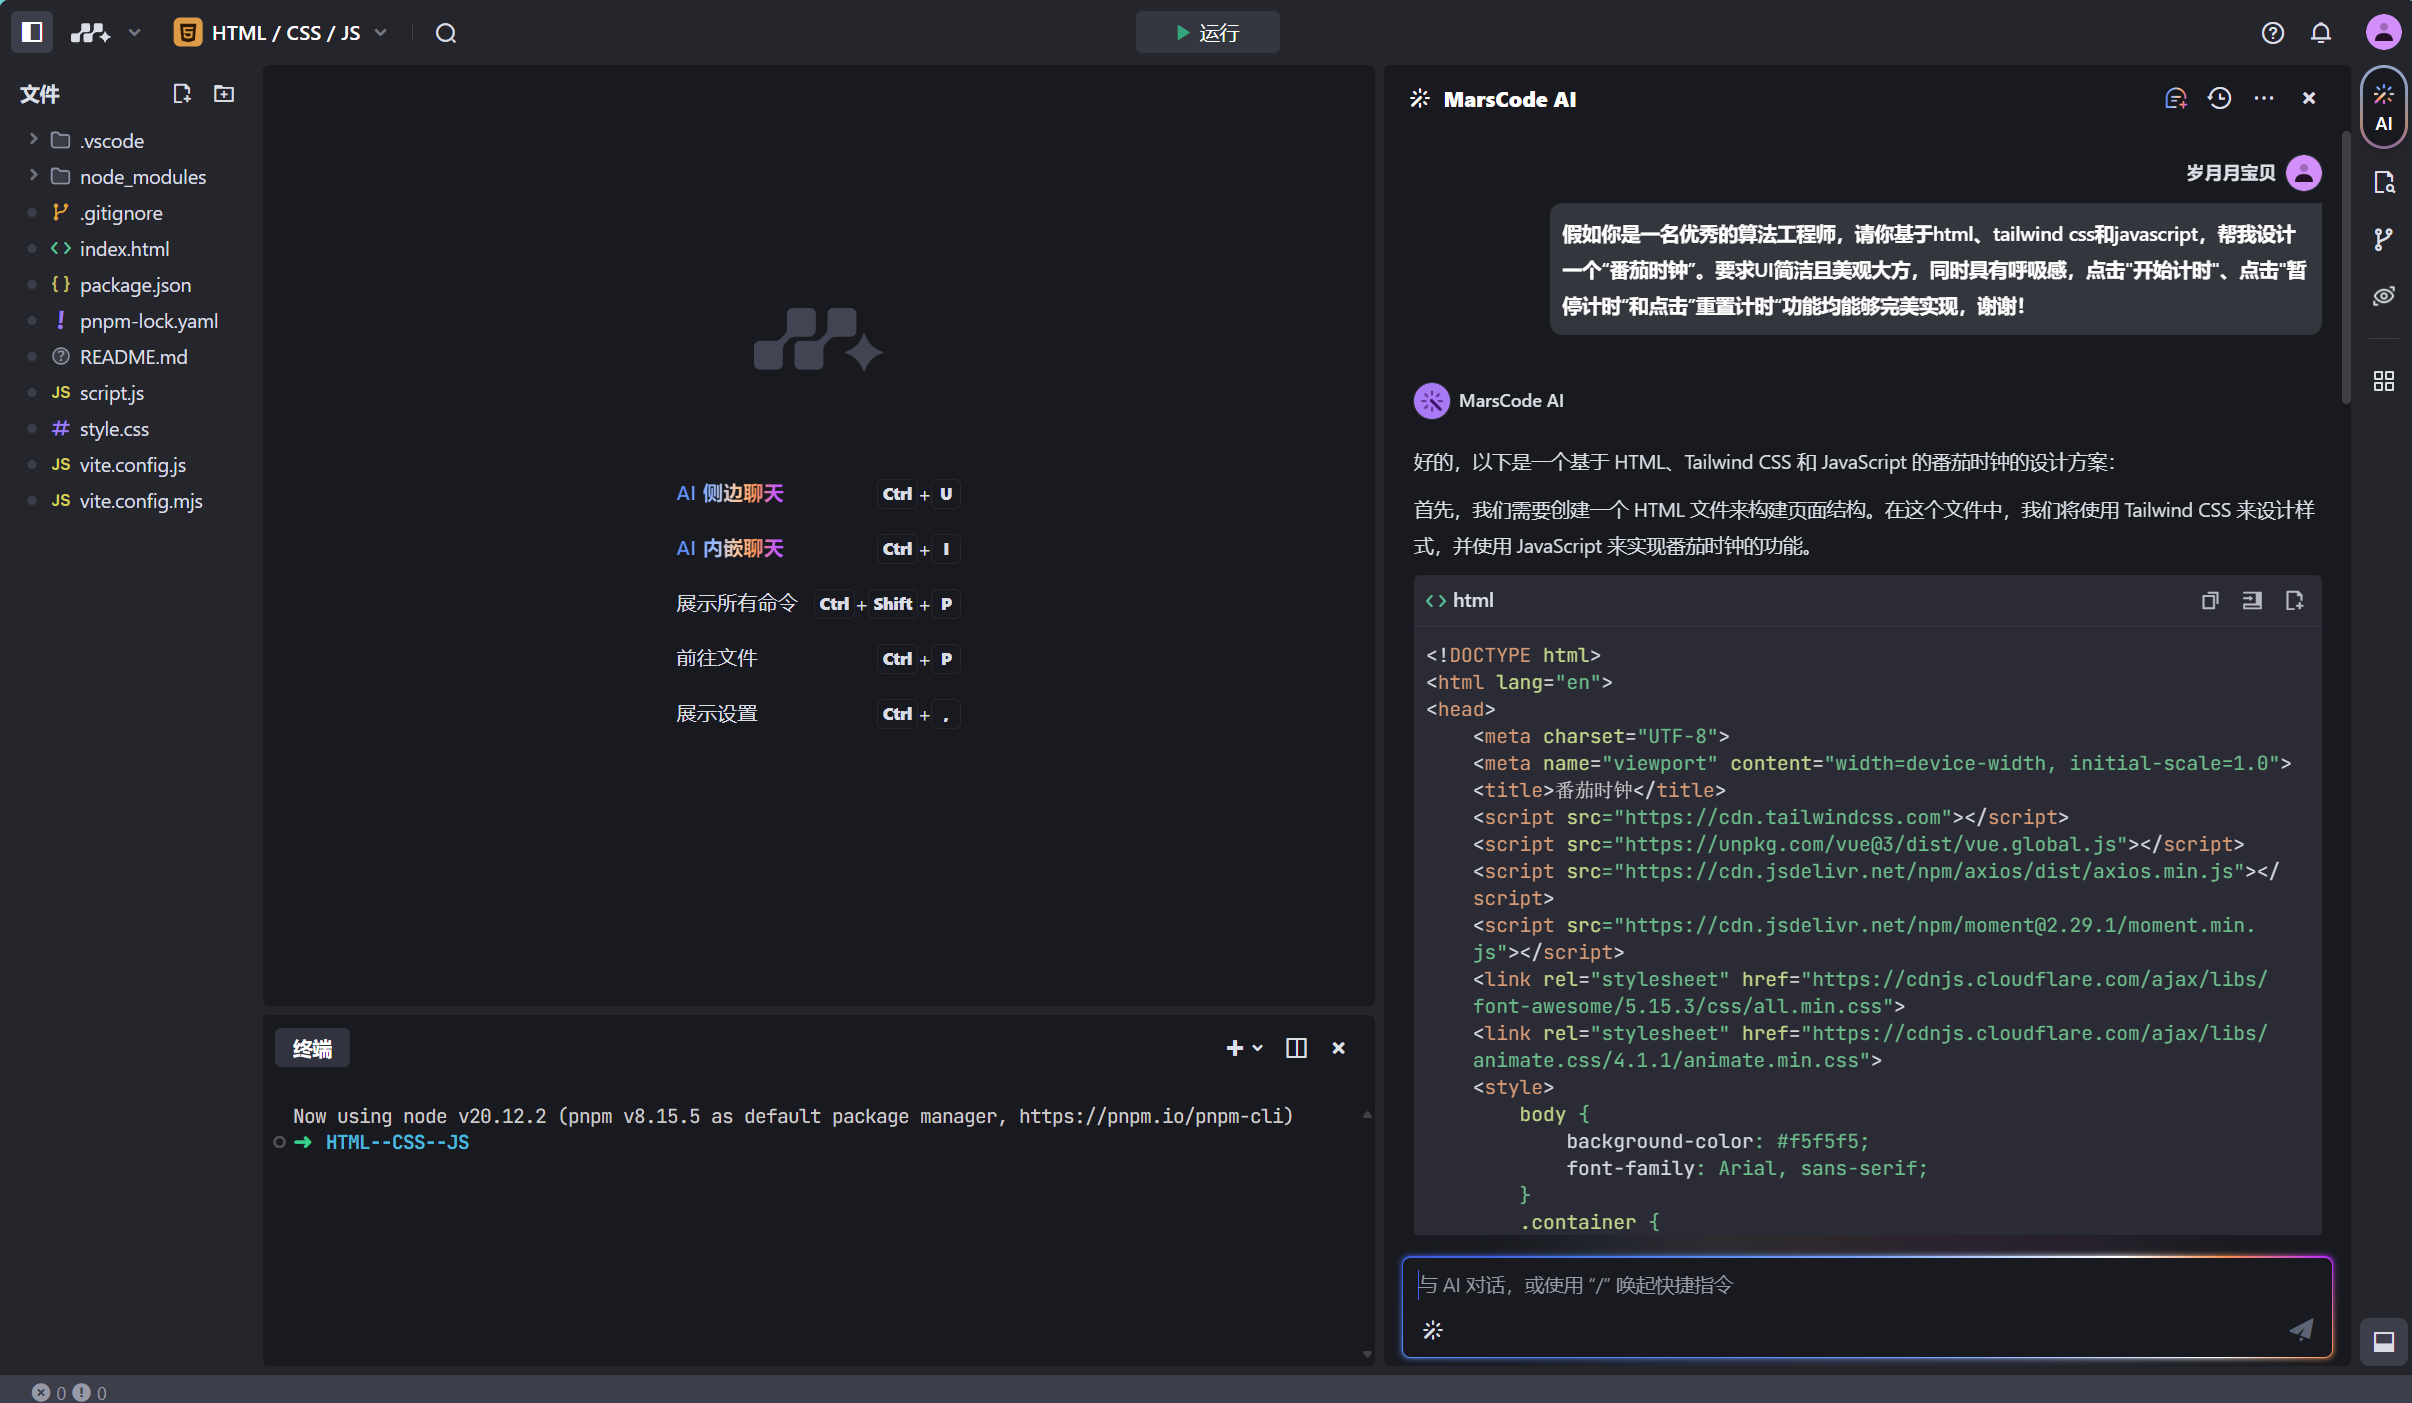Insert html code block at cursor
Viewport: 2412px width, 1403px height.
click(x=2252, y=600)
